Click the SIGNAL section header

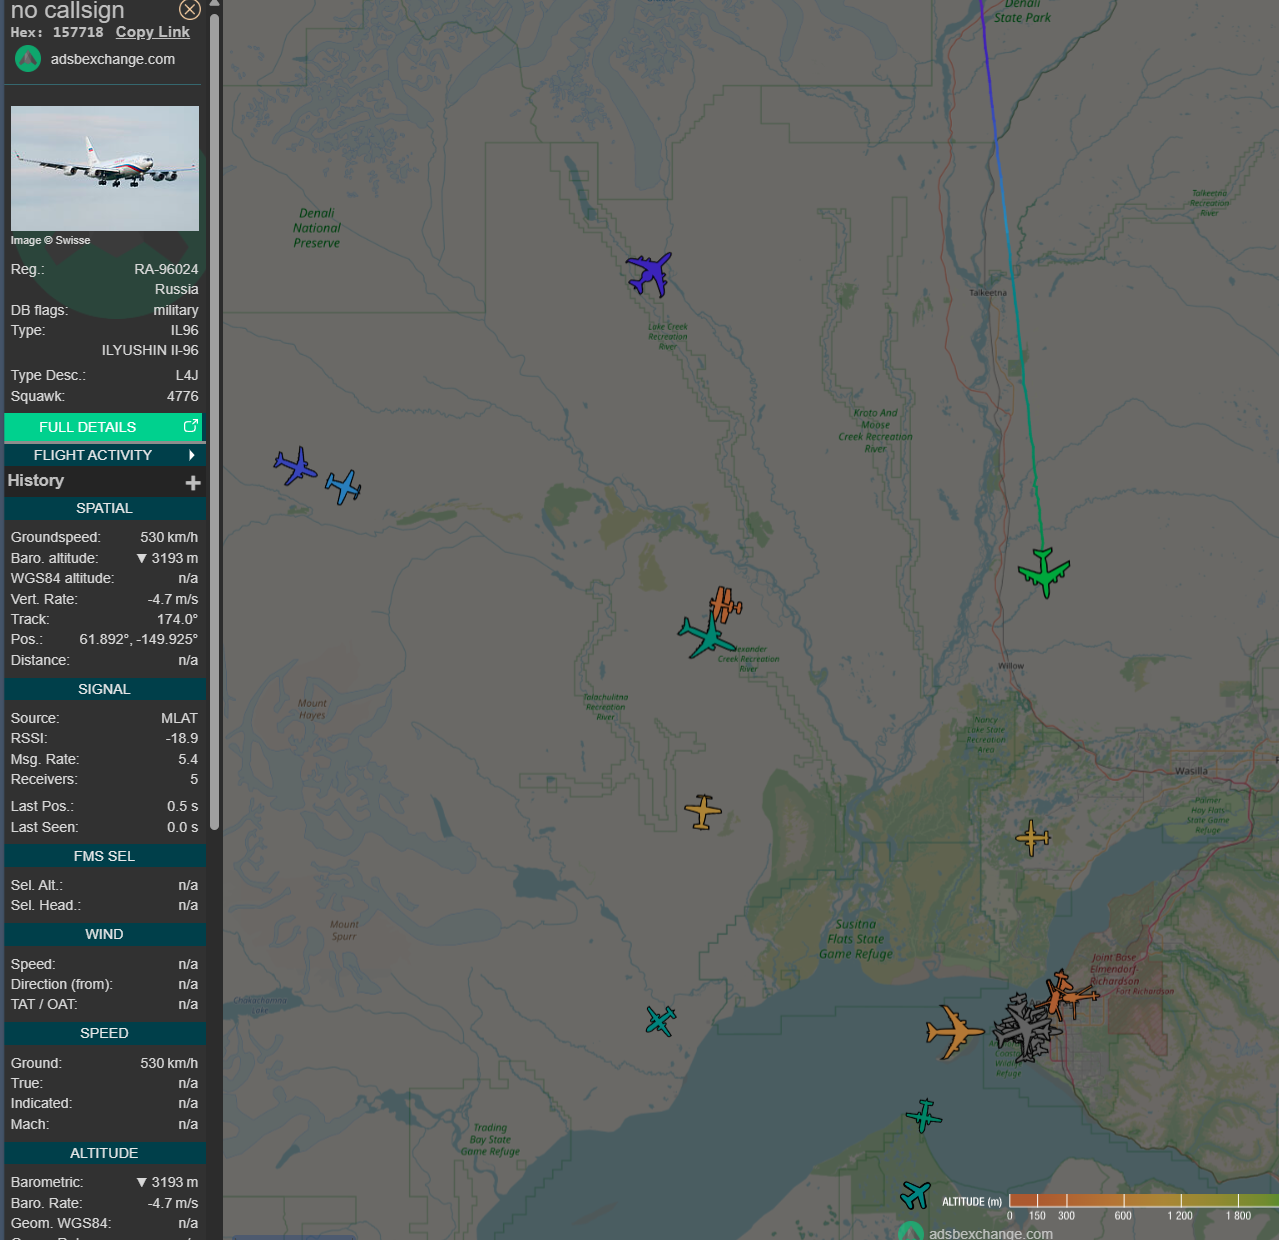[105, 689]
